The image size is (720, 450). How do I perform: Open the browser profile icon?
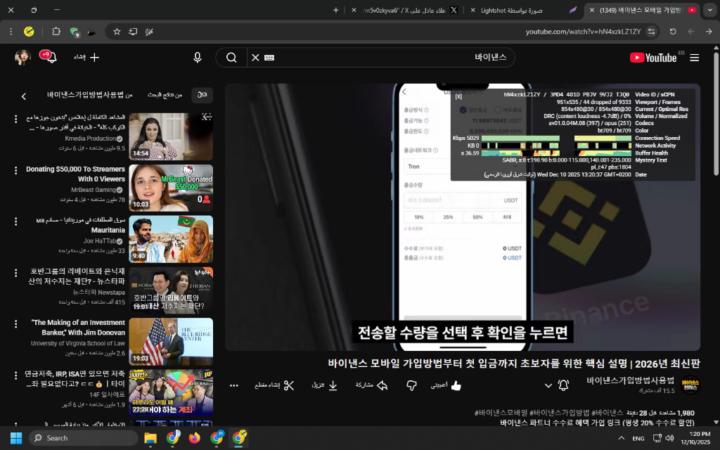28,32
